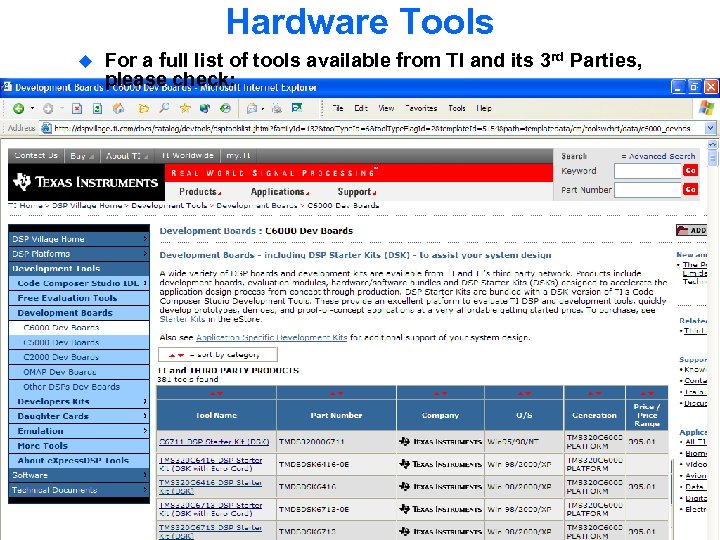Open the Edit menu

point(361,108)
